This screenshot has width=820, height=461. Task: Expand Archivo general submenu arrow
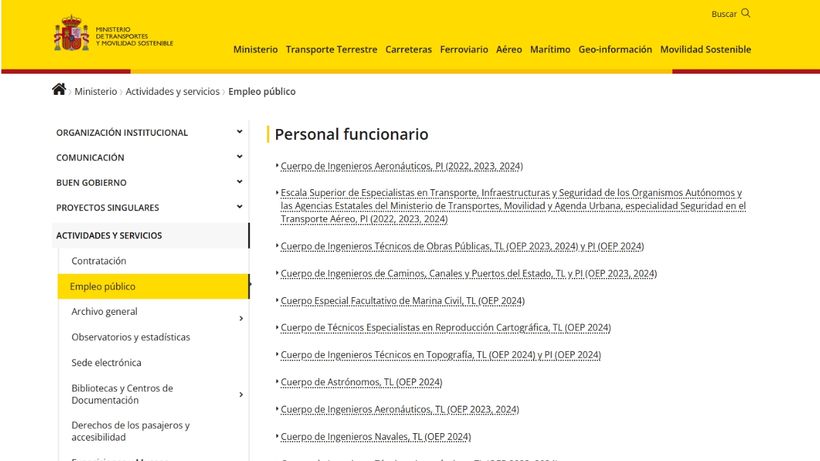241,318
